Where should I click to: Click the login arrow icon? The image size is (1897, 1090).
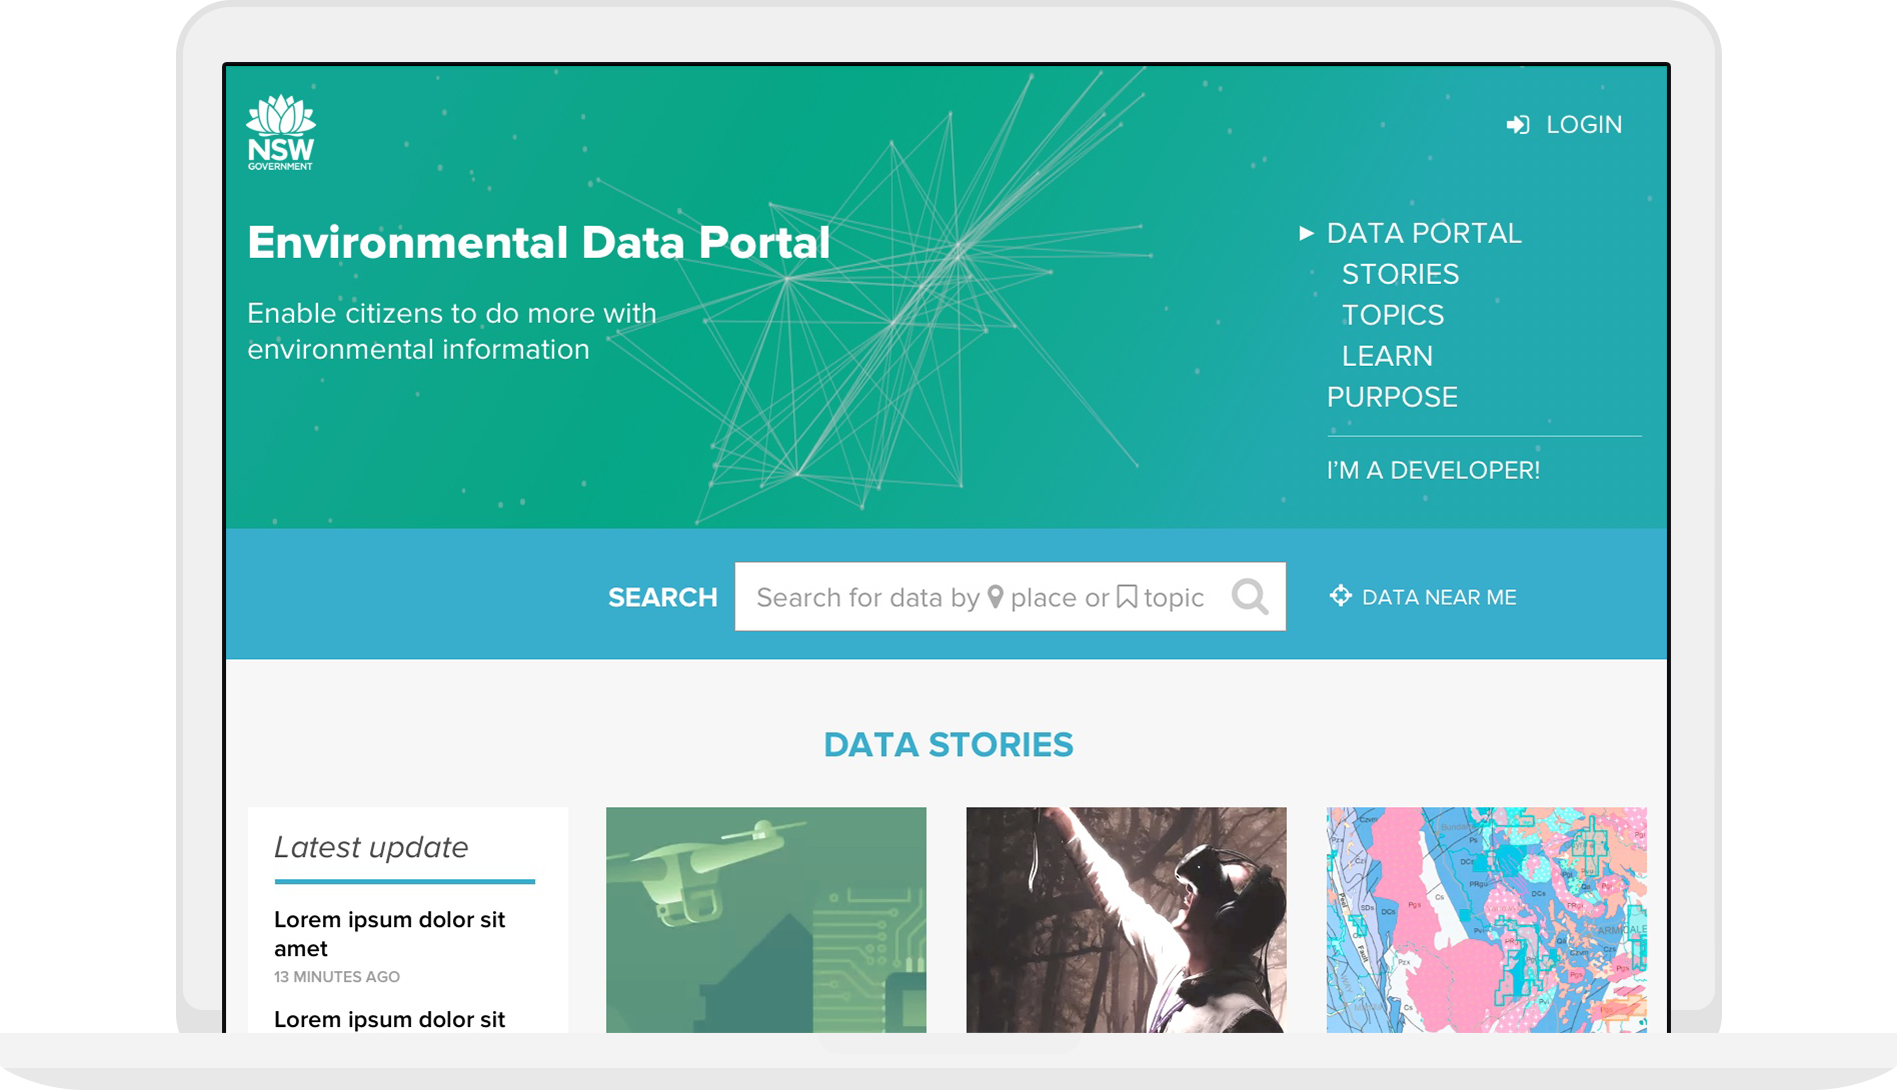pyautogui.click(x=1518, y=125)
